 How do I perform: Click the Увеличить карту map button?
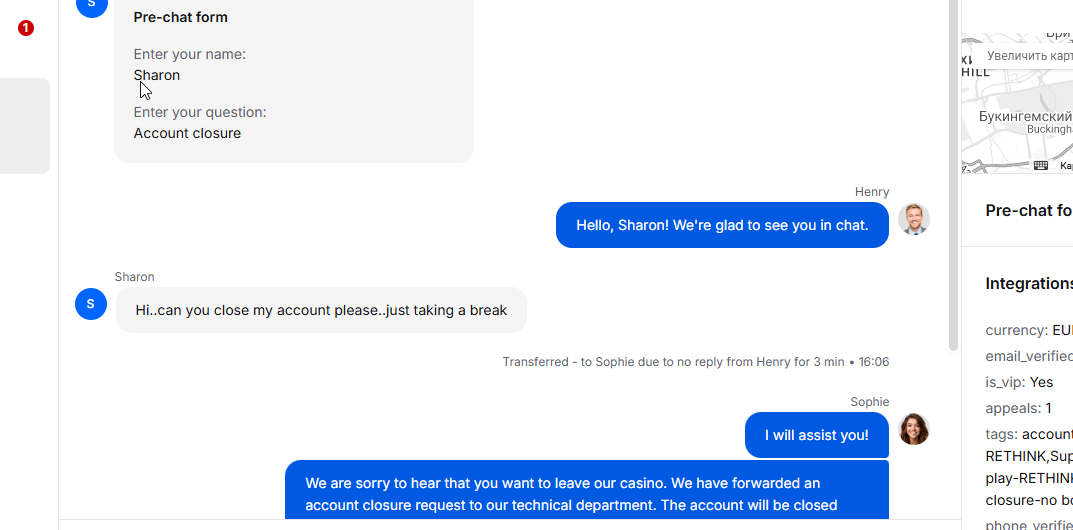(1029, 55)
